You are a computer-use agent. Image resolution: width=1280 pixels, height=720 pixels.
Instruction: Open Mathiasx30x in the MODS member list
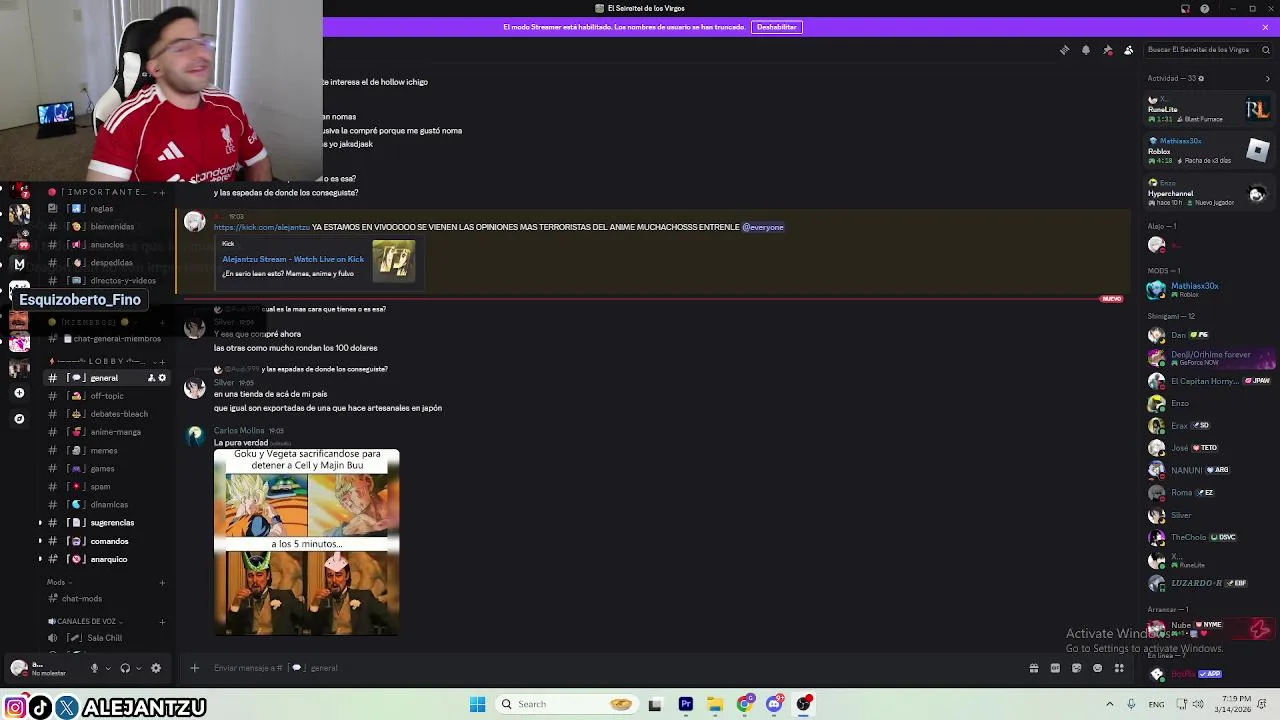tap(1207, 290)
